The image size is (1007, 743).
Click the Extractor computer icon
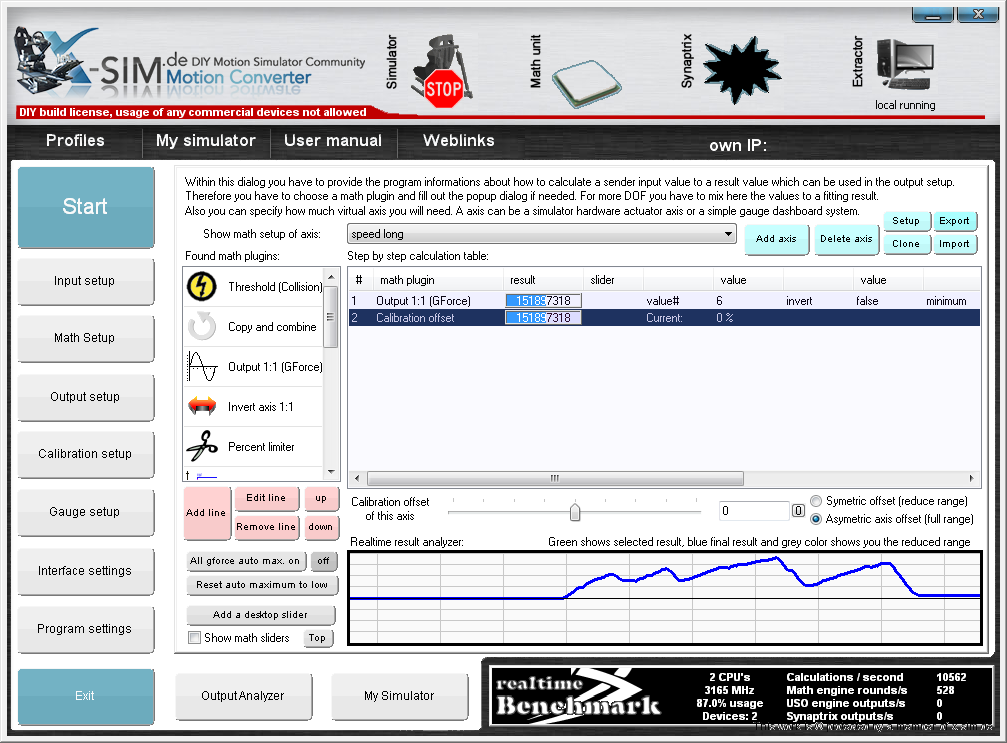coord(904,68)
